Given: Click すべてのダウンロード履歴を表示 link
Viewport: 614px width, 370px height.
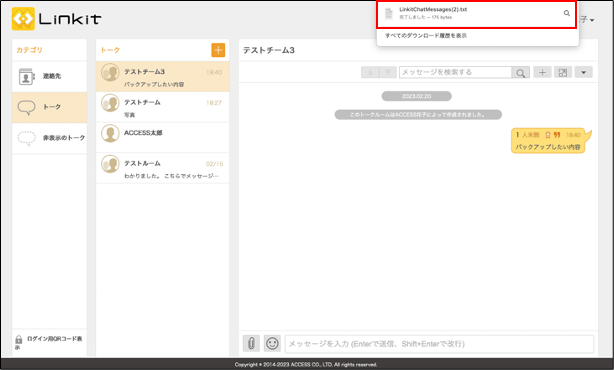Looking at the screenshot, I should tap(426, 36).
